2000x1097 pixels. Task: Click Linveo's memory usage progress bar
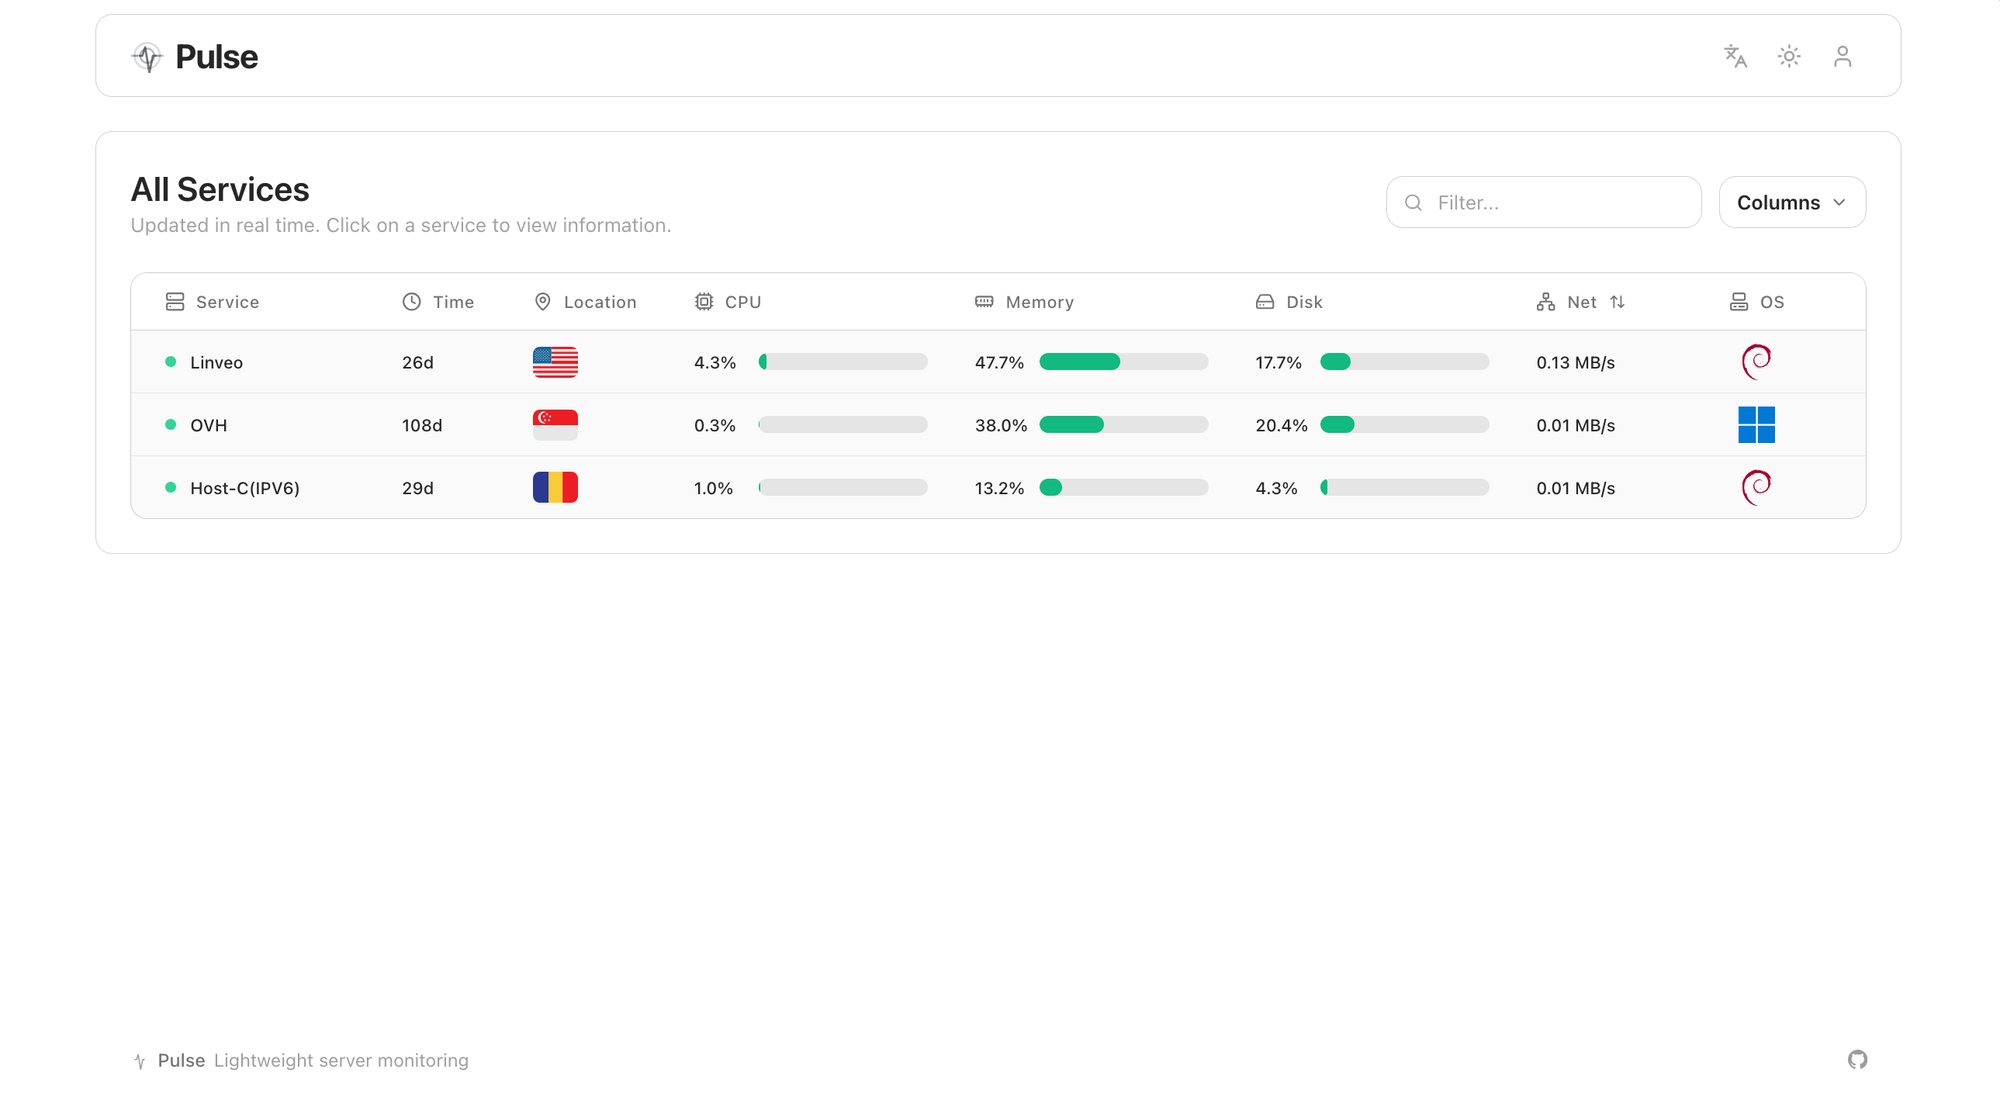1123,362
